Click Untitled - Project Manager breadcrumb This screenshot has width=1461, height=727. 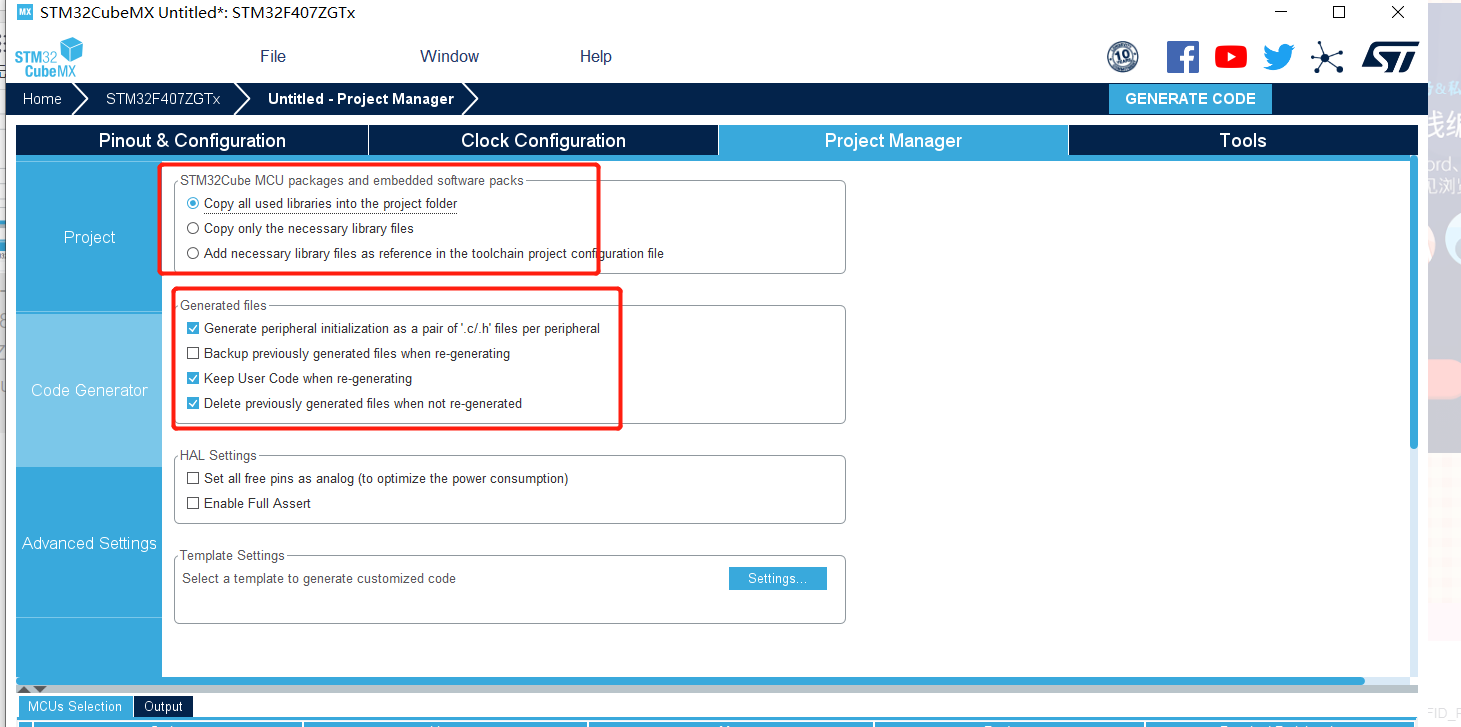(361, 99)
